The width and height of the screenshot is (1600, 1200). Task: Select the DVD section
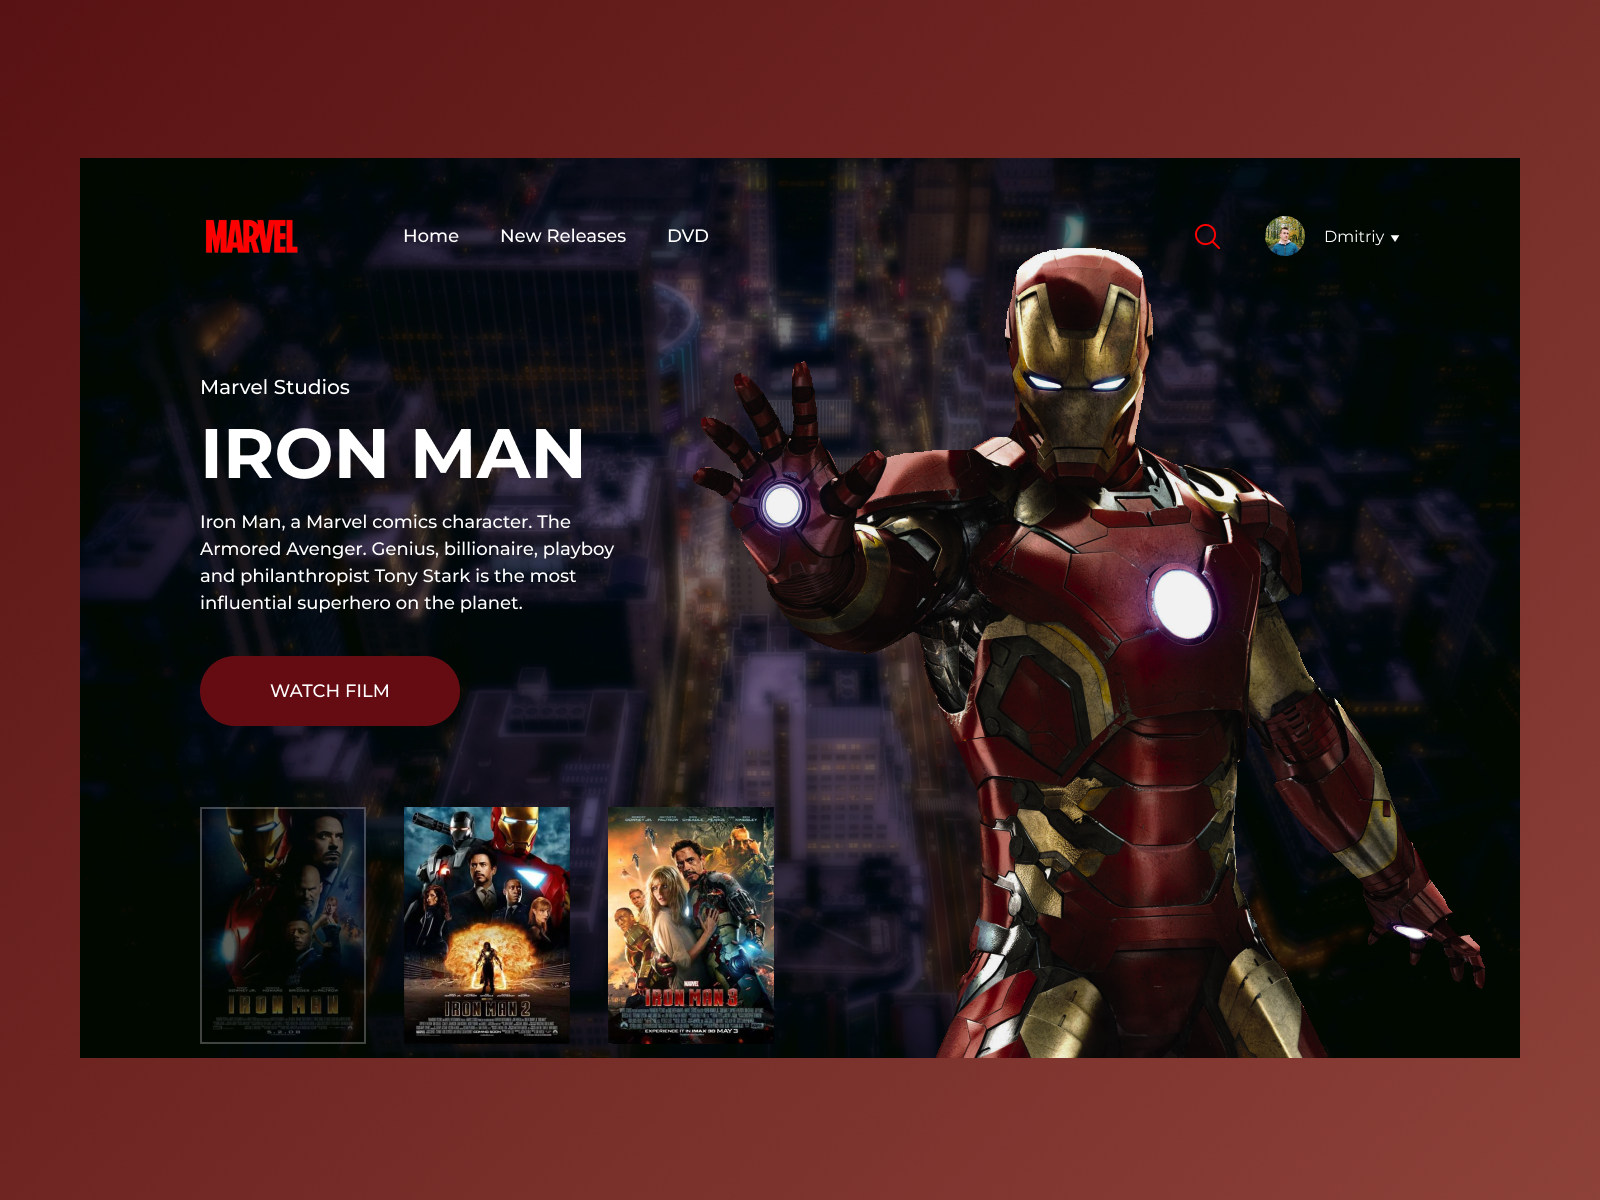pos(687,236)
